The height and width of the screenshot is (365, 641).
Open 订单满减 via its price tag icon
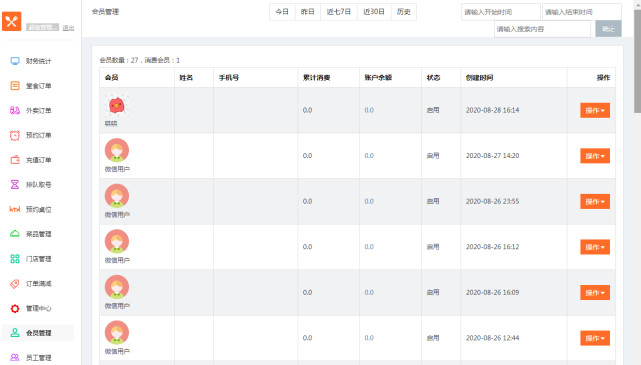pos(15,284)
